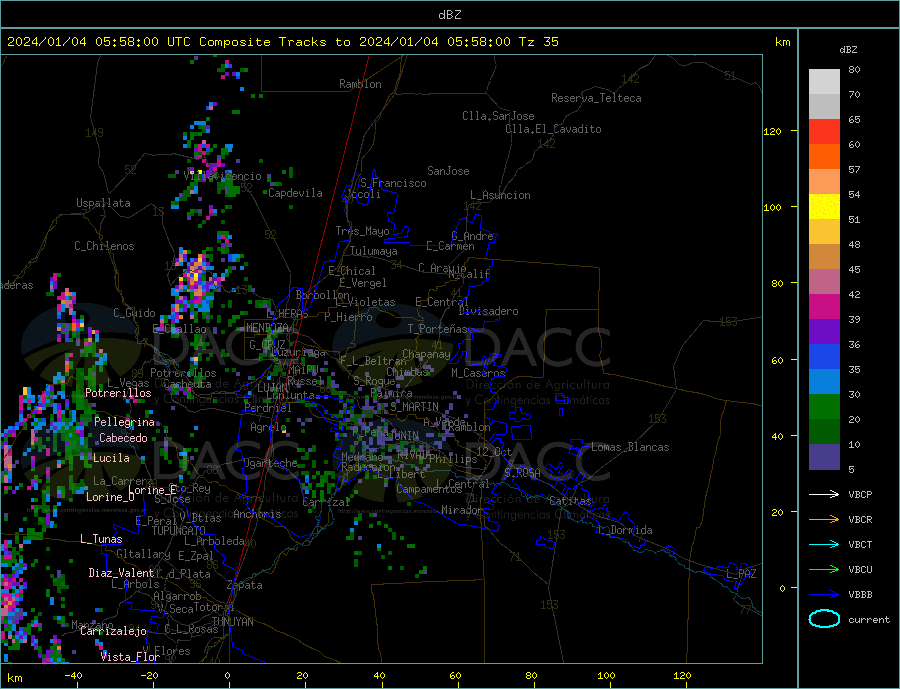Click the cyan 'current' ellipse symbol
Viewport: 900px width, 689px height.
point(824,619)
